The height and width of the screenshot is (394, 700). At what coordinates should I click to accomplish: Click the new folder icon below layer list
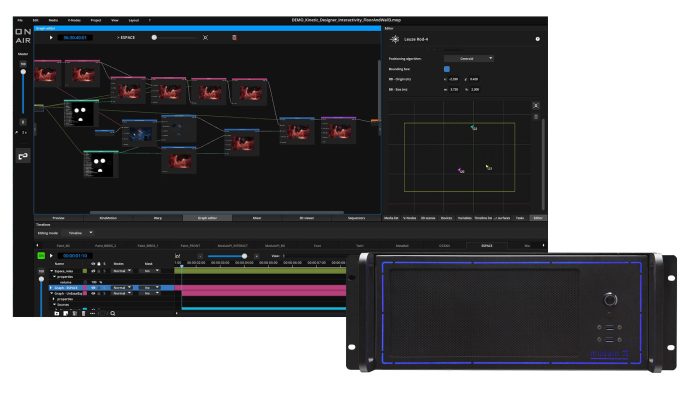point(57,313)
